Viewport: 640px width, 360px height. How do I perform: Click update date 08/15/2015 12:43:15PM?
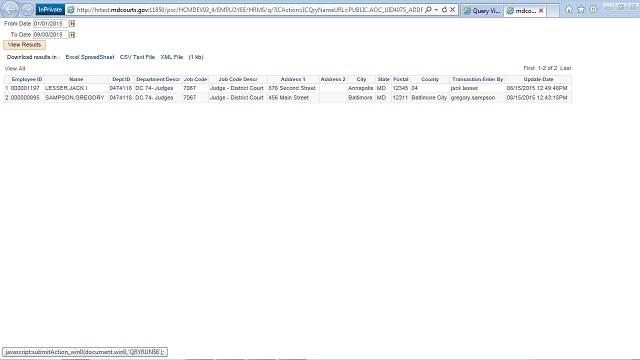[x=537, y=98]
